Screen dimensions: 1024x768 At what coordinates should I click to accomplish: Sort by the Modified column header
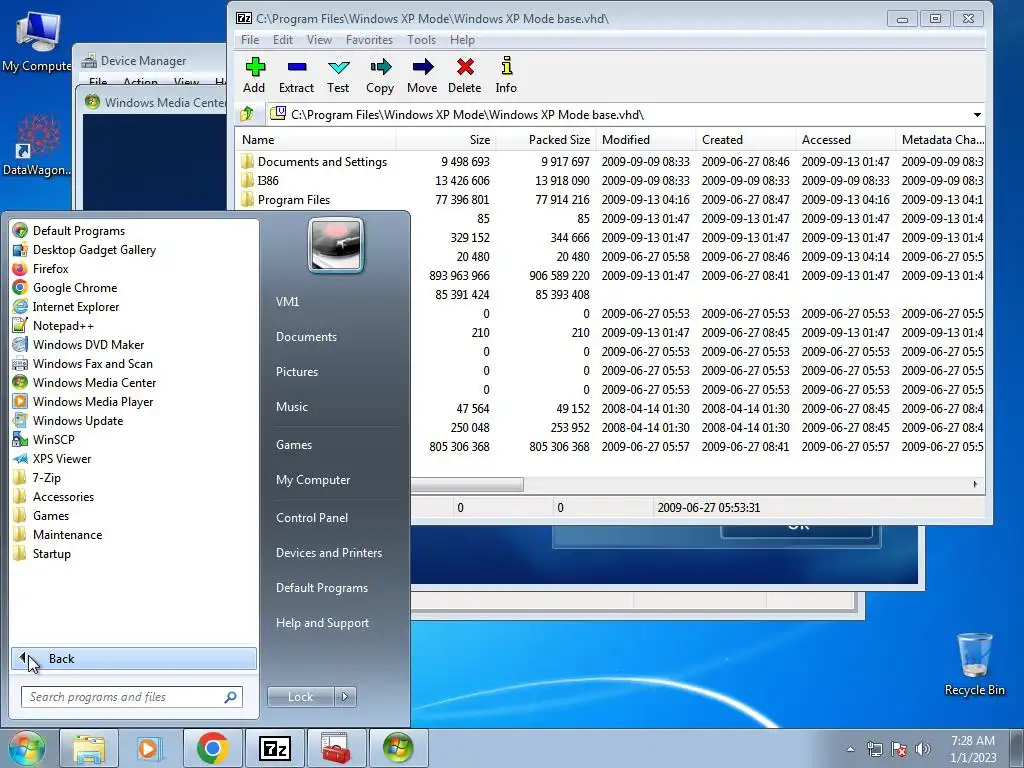tap(646, 140)
